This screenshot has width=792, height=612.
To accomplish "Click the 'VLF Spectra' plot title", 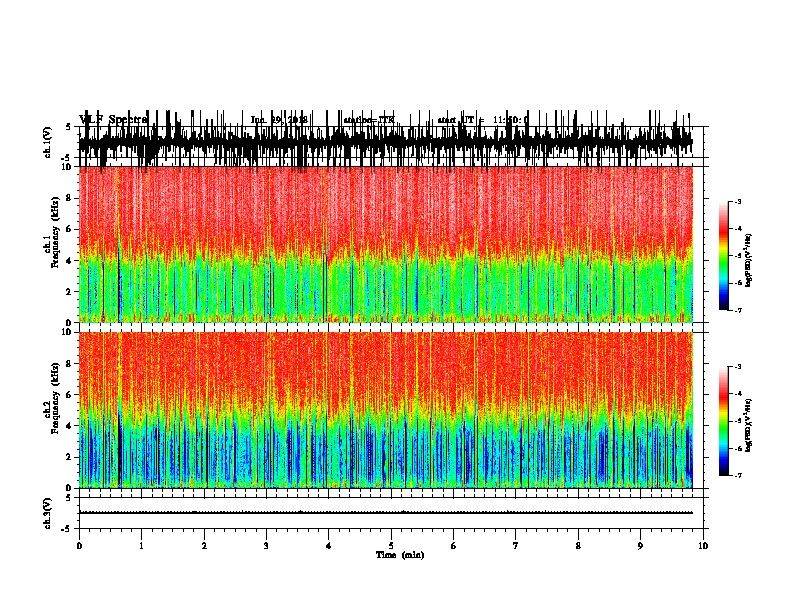I will point(113,119).
